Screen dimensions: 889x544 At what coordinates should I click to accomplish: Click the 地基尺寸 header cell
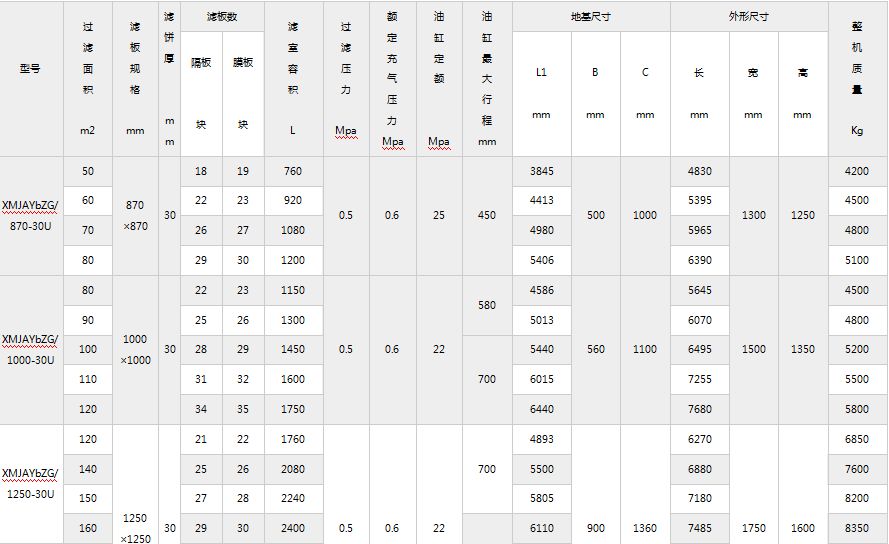(590, 18)
